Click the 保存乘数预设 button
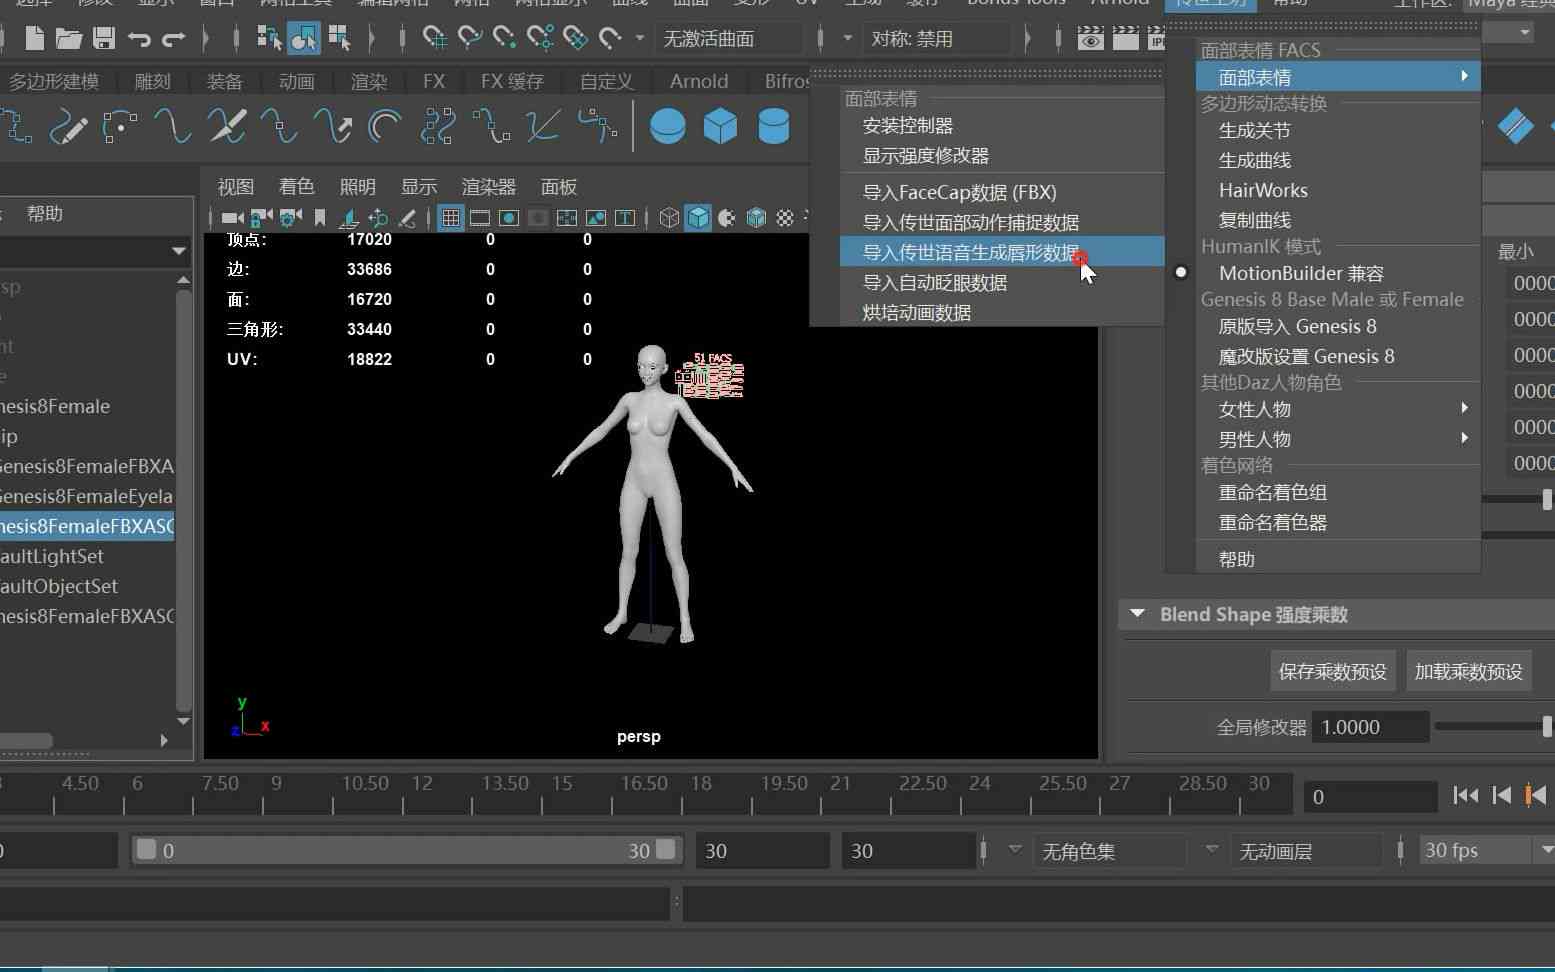The image size is (1555, 972). coord(1332,671)
